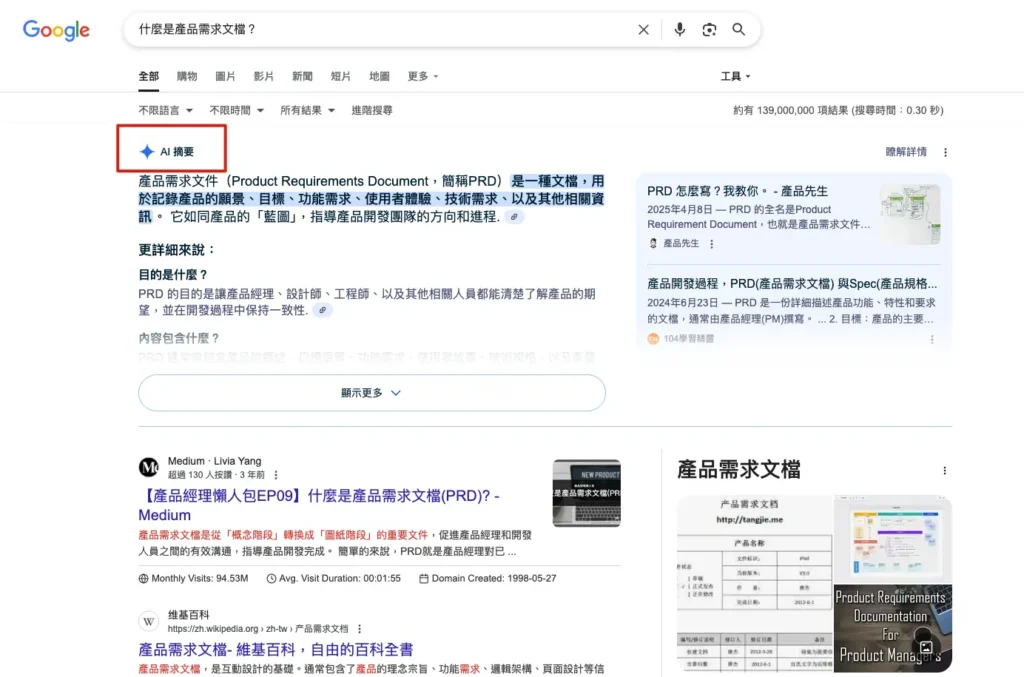
Task: Open the three-dot menu in 產品需求文檔 knowledge panel
Action: click(944, 471)
